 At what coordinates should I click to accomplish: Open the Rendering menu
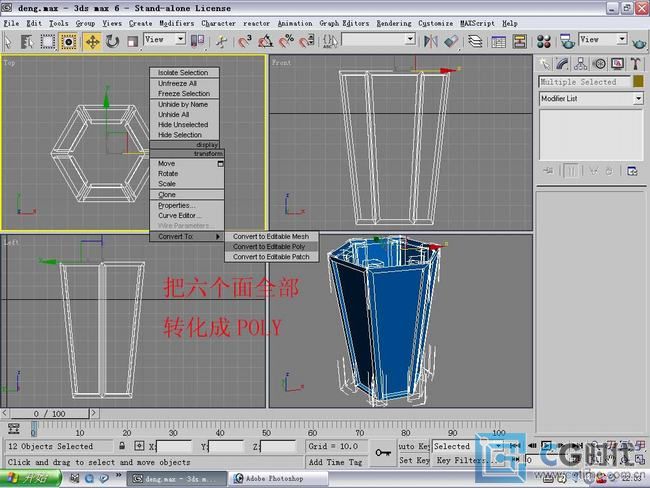click(394, 23)
